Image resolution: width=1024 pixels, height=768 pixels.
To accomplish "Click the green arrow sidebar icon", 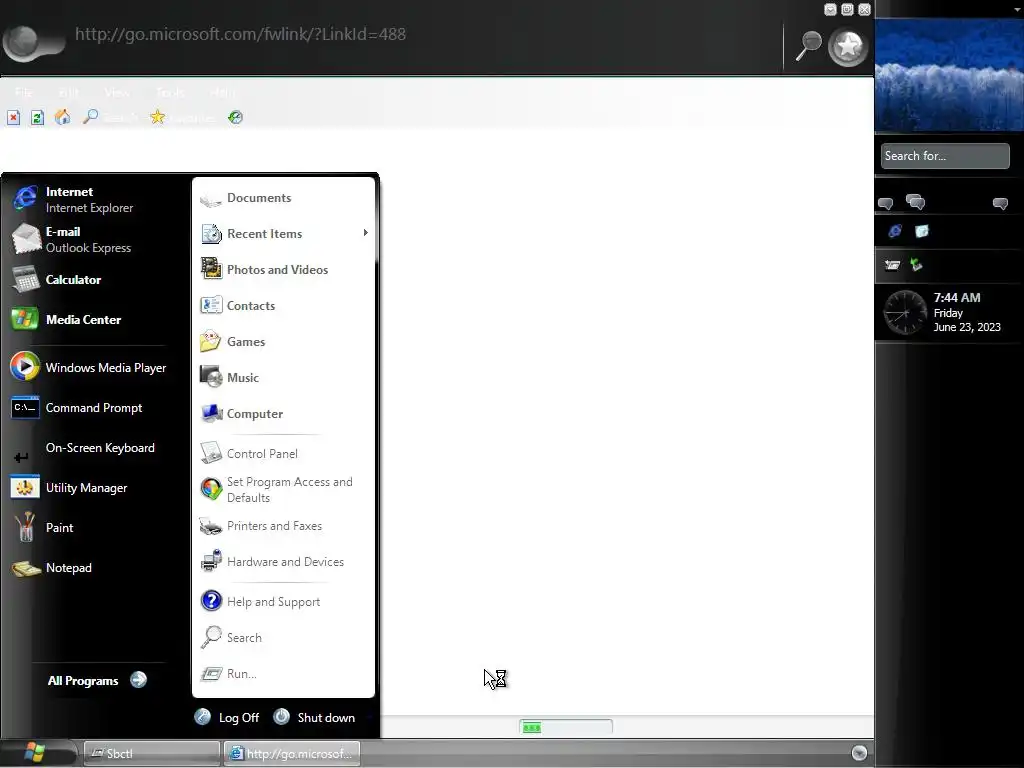I will click(x=916, y=264).
